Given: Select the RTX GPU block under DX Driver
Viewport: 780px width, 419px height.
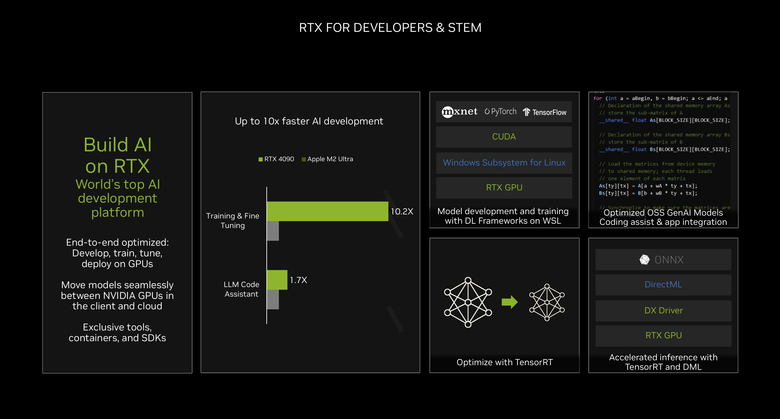Looking at the screenshot, I should click(x=663, y=335).
